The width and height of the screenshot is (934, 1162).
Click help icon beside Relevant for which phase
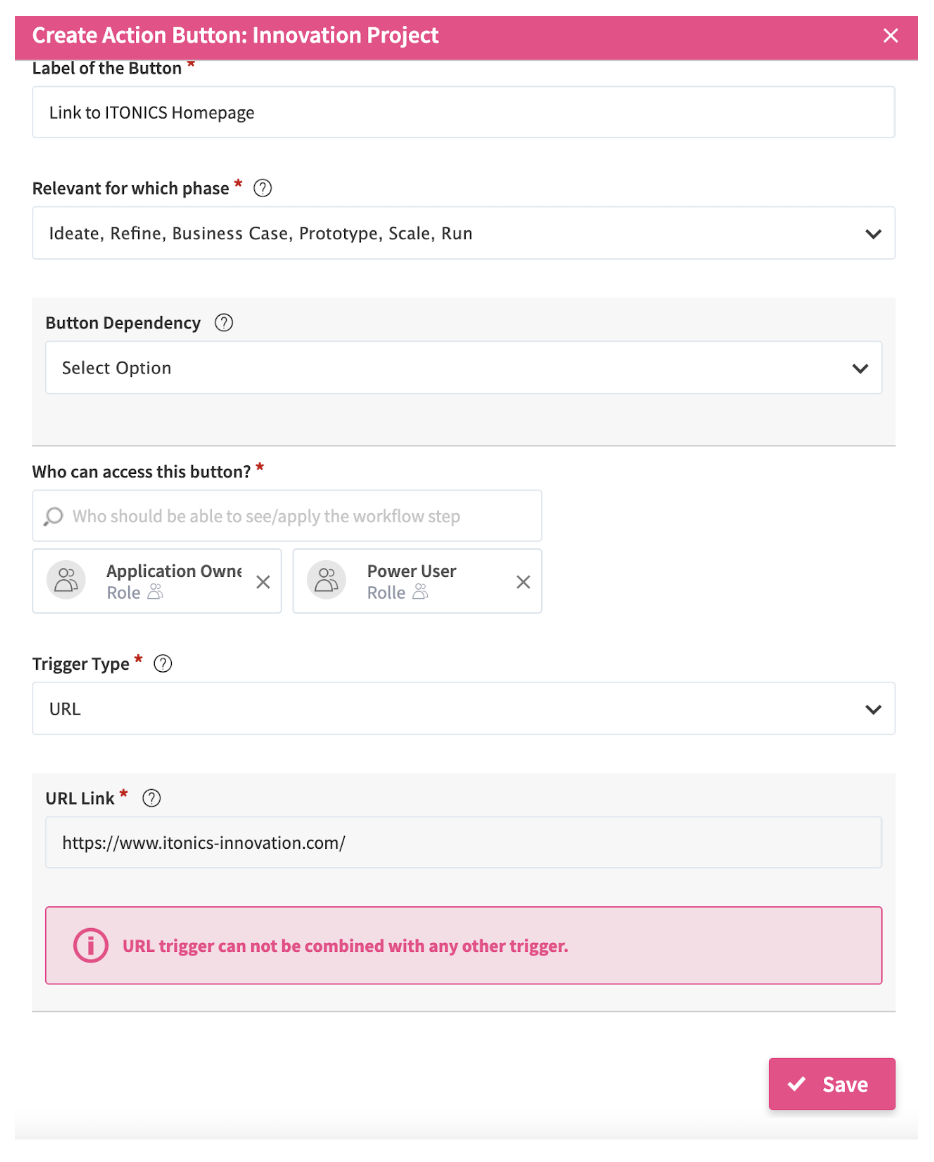pos(263,188)
